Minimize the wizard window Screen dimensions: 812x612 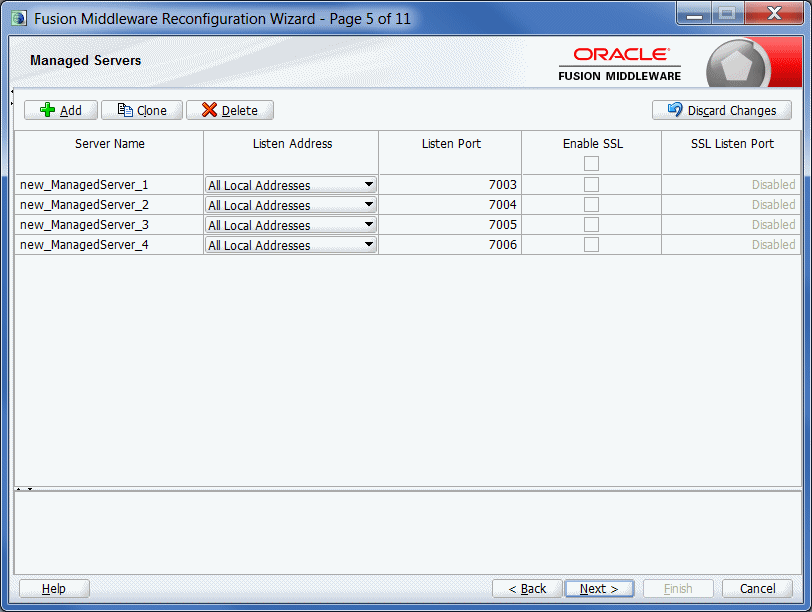[694, 14]
